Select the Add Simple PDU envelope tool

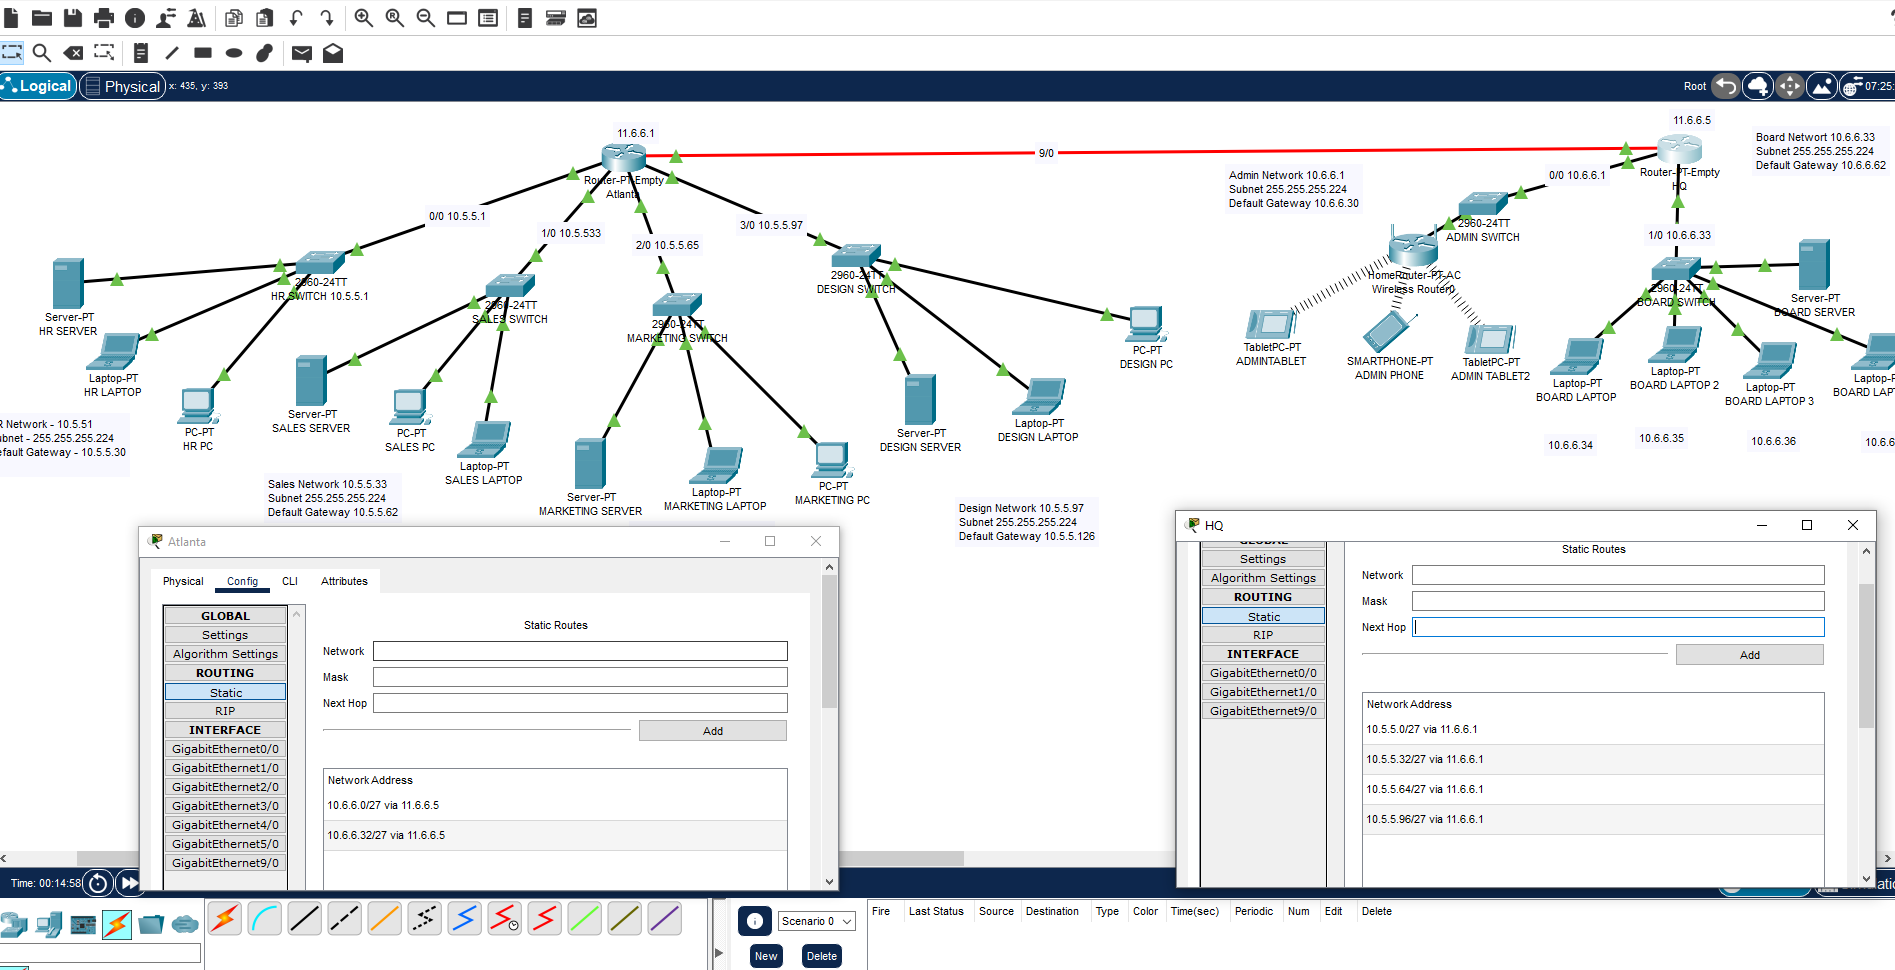(x=302, y=53)
